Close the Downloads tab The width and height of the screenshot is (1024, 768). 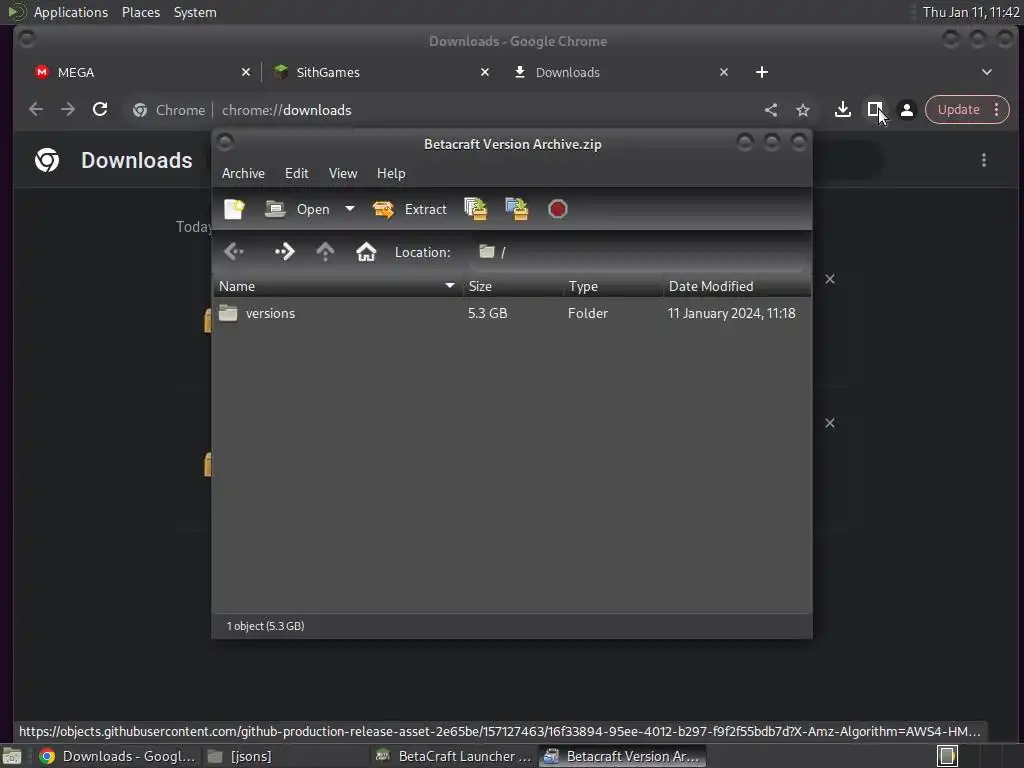click(724, 72)
